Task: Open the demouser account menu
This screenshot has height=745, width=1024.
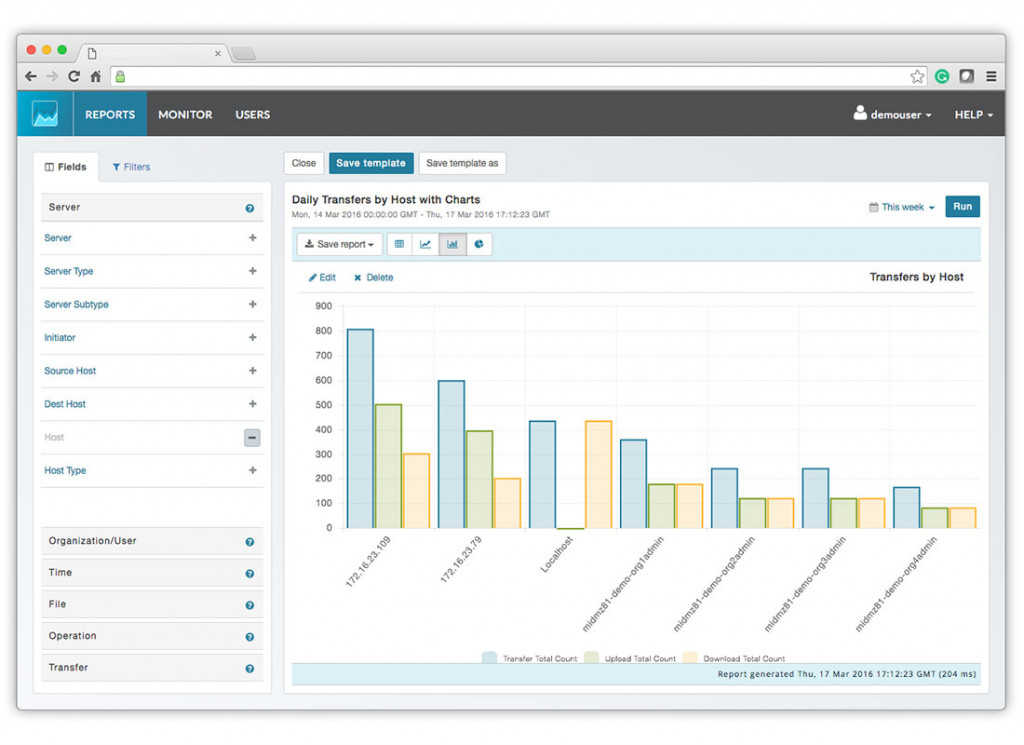Action: pos(892,114)
